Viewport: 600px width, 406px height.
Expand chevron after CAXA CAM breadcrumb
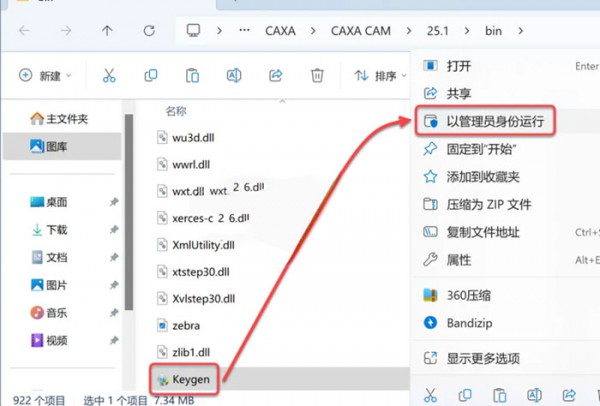(x=409, y=31)
